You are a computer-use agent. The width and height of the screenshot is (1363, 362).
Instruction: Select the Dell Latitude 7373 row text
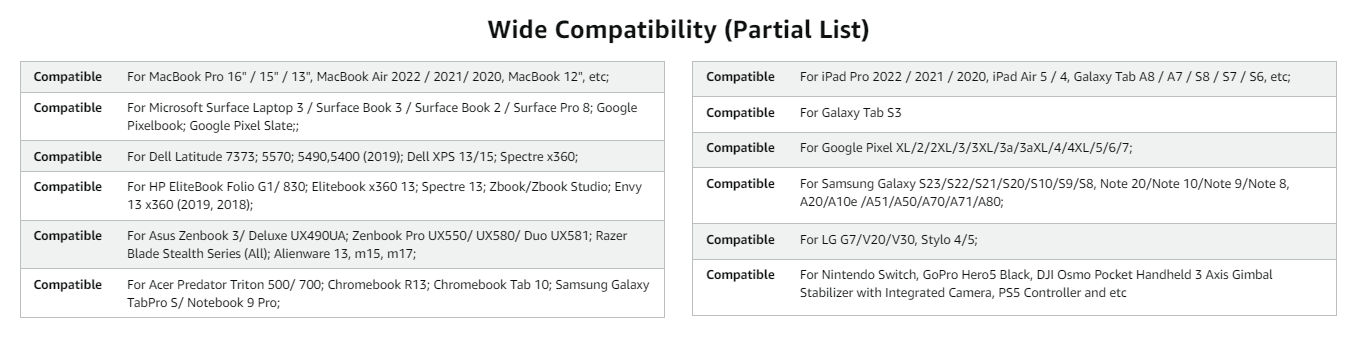click(352, 156)
